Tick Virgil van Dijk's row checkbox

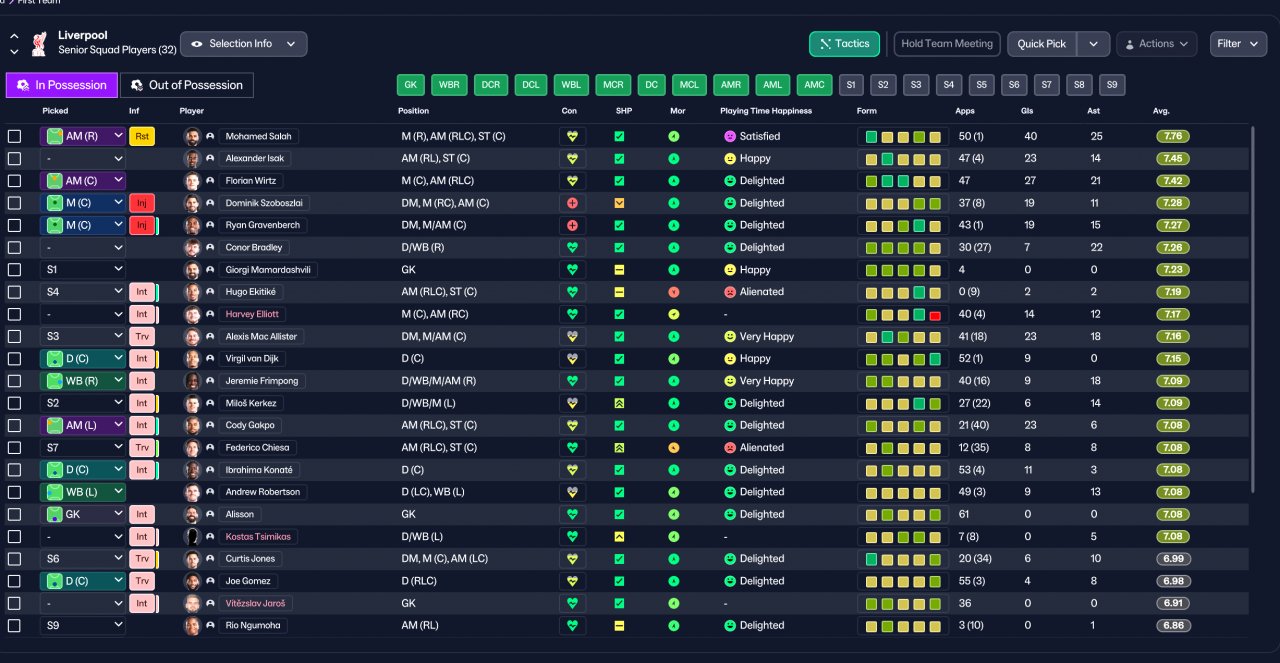tap(14, 359)
